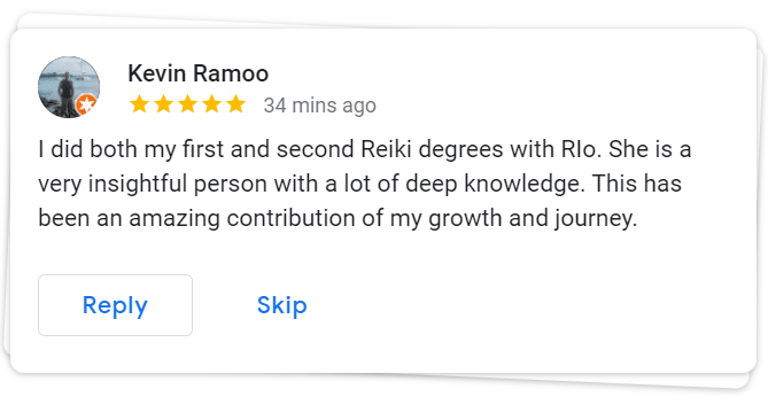Click the review line starting I did both
Image resolution: width=768 pixels, height=397 pixels.
click(x=365, y=150)
